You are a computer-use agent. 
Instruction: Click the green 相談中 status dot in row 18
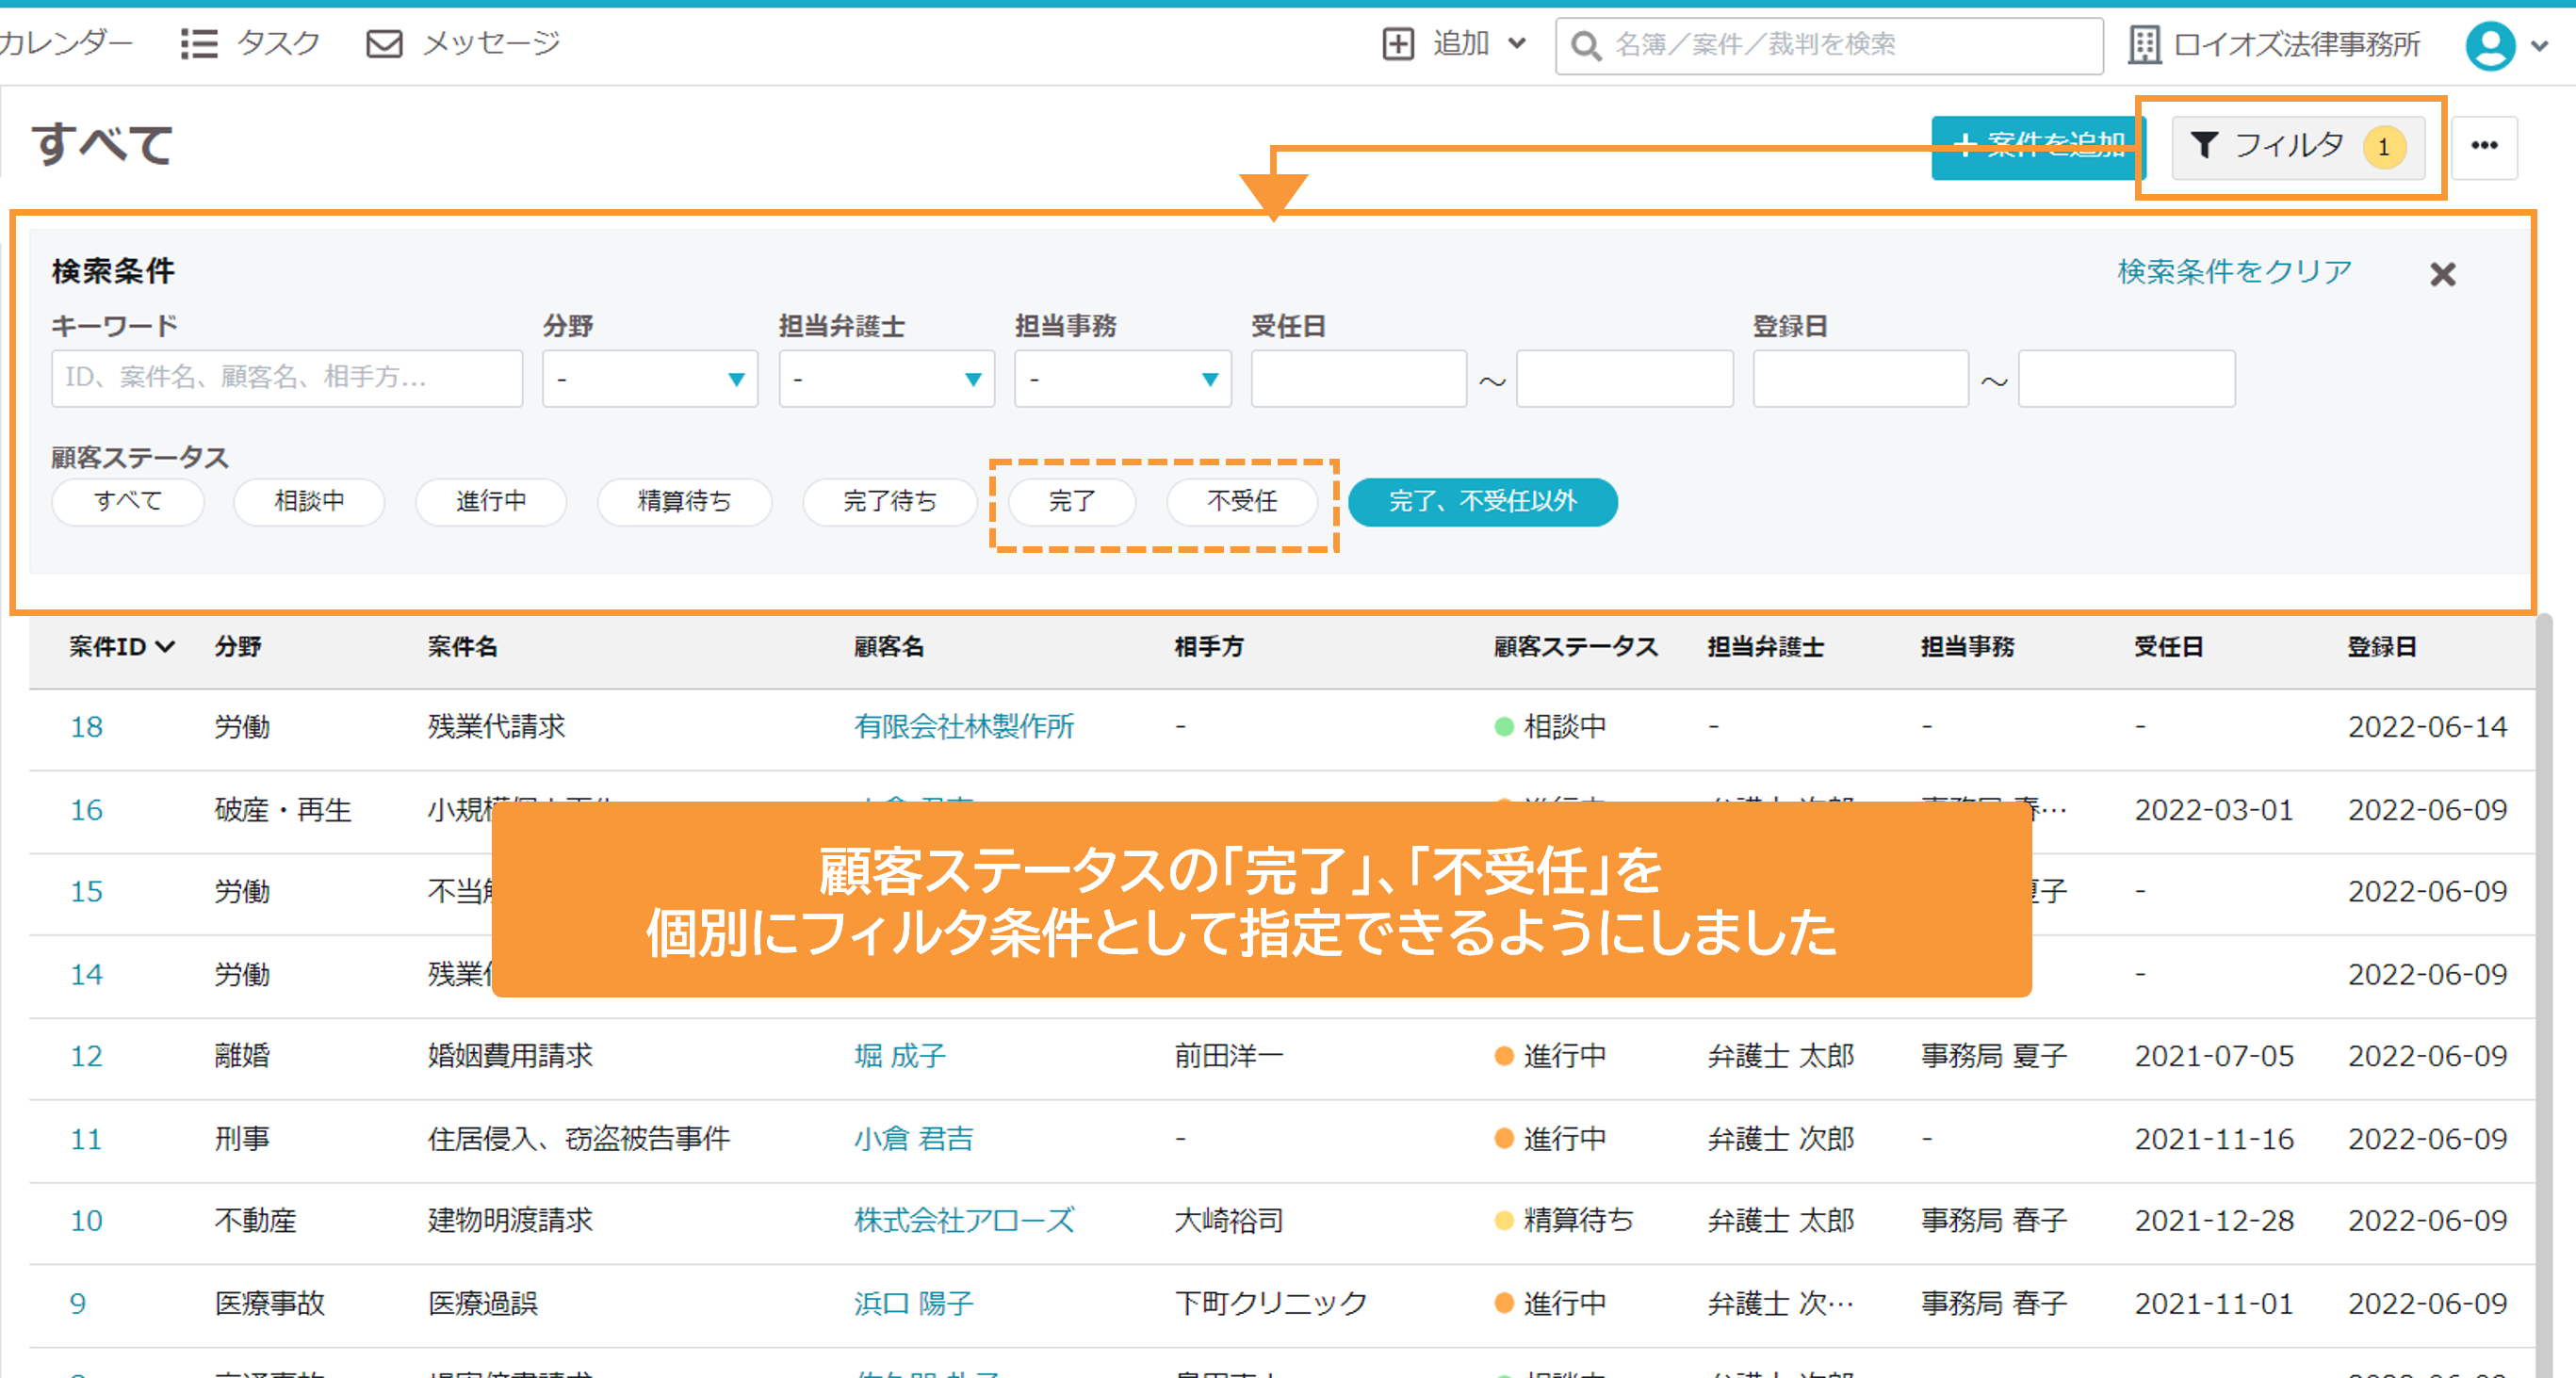1503,727
